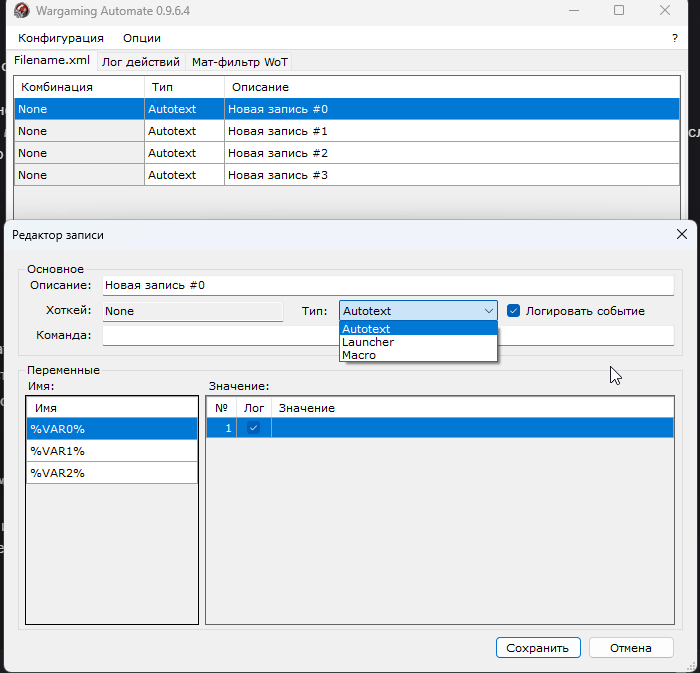Choose Macro in the dropdown list
The image size is (700, 673).
[x=418, y=355]
